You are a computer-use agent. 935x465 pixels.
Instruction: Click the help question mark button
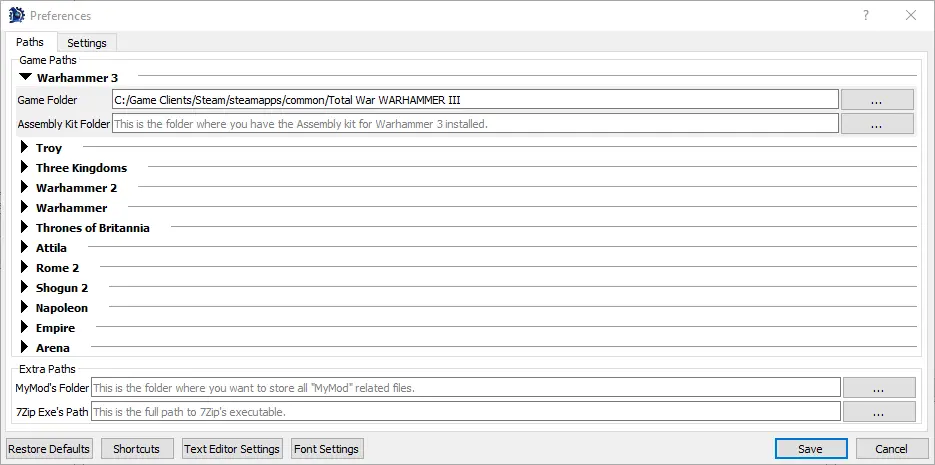pos(866,16)
